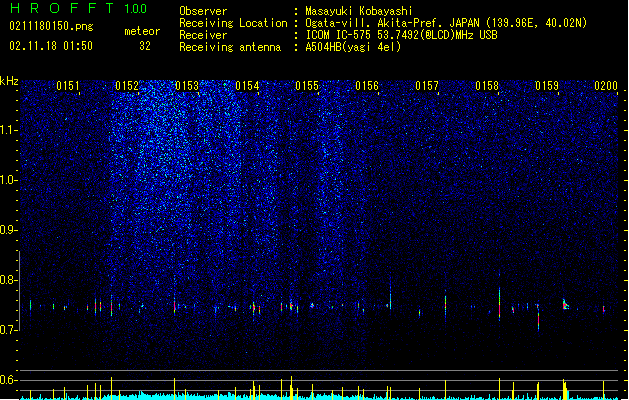Viewport: 629px width, 400px height.
Task: Select Ogata-vill. Akita-Pref. JAPAN location text
Action: tap(446, 23)
